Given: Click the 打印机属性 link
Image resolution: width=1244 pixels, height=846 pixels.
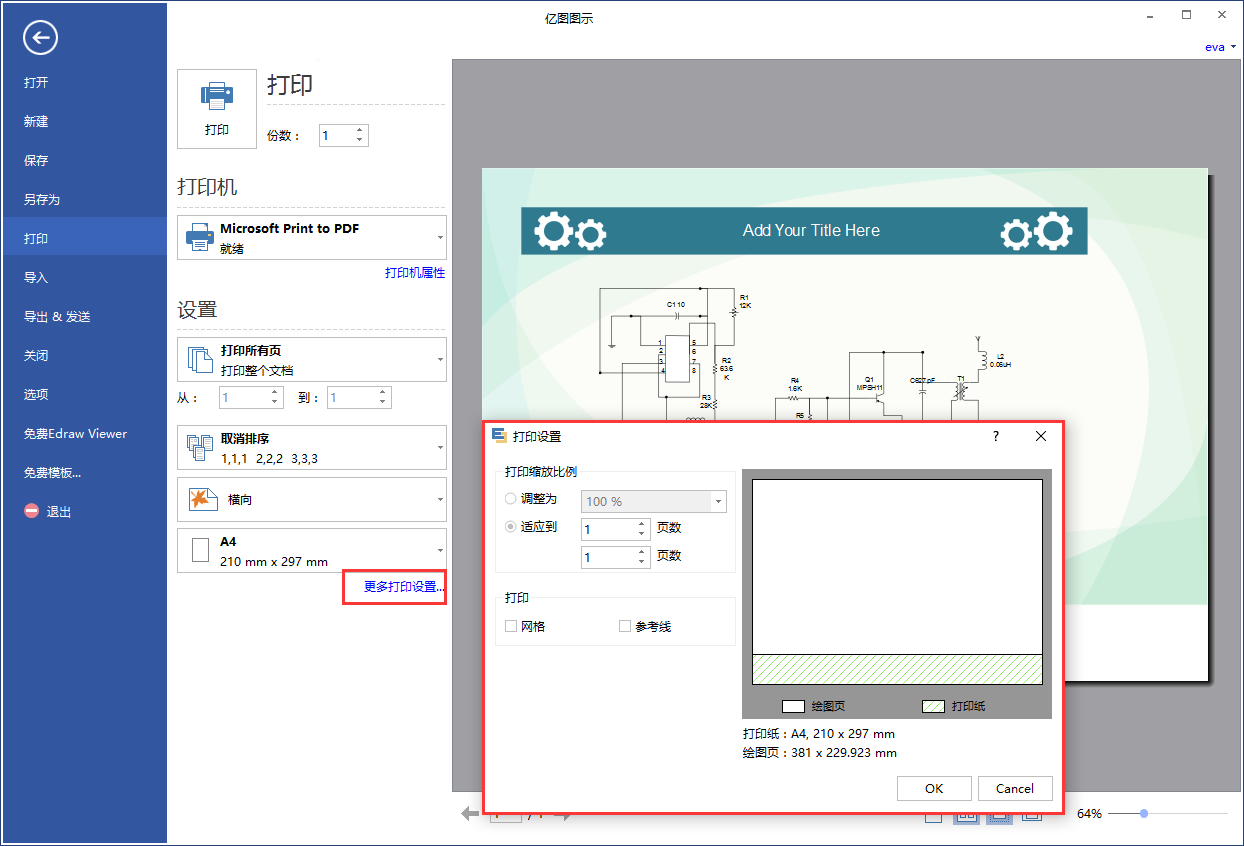Looking at the screenshot, I should click(x=414, y=273).
